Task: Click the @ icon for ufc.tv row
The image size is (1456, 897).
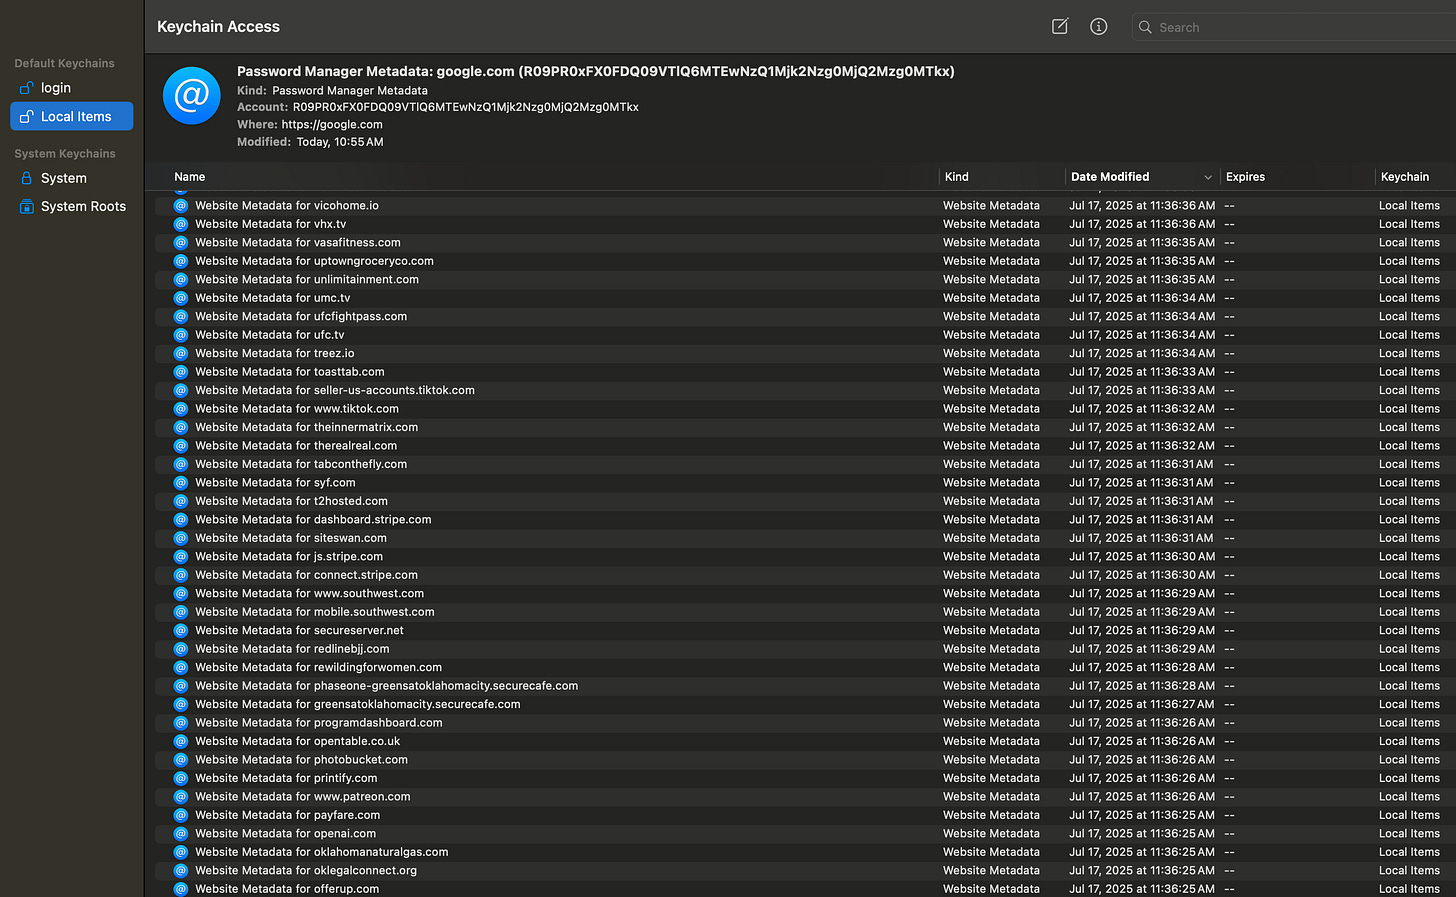Action: coord(181,335)
